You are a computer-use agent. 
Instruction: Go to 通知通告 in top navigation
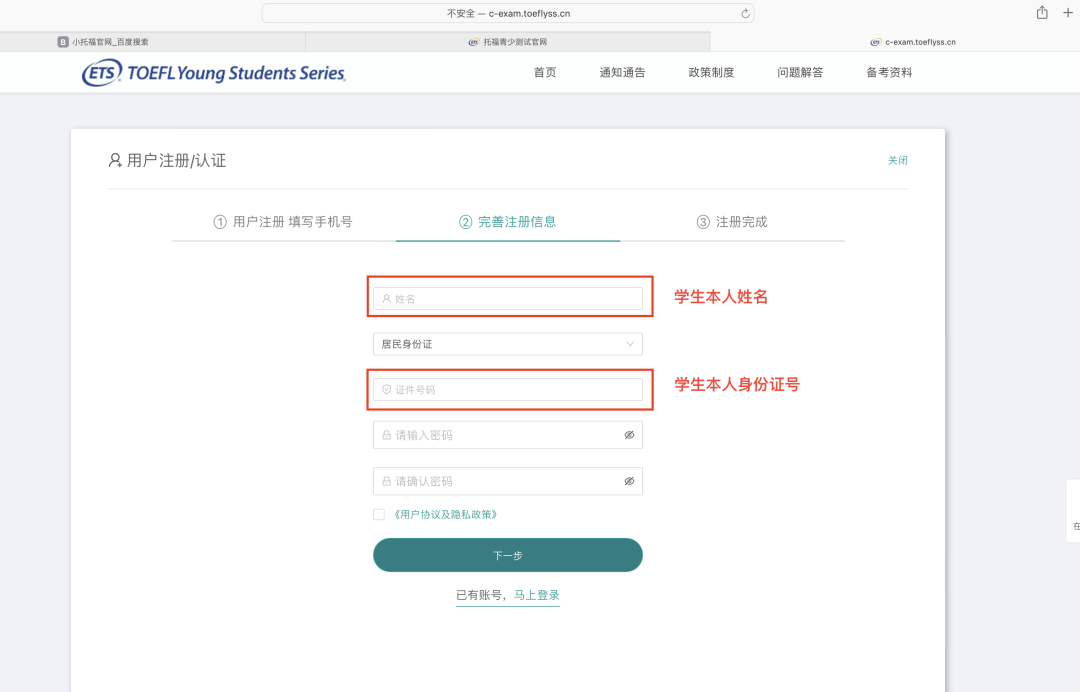coord(622,72)
